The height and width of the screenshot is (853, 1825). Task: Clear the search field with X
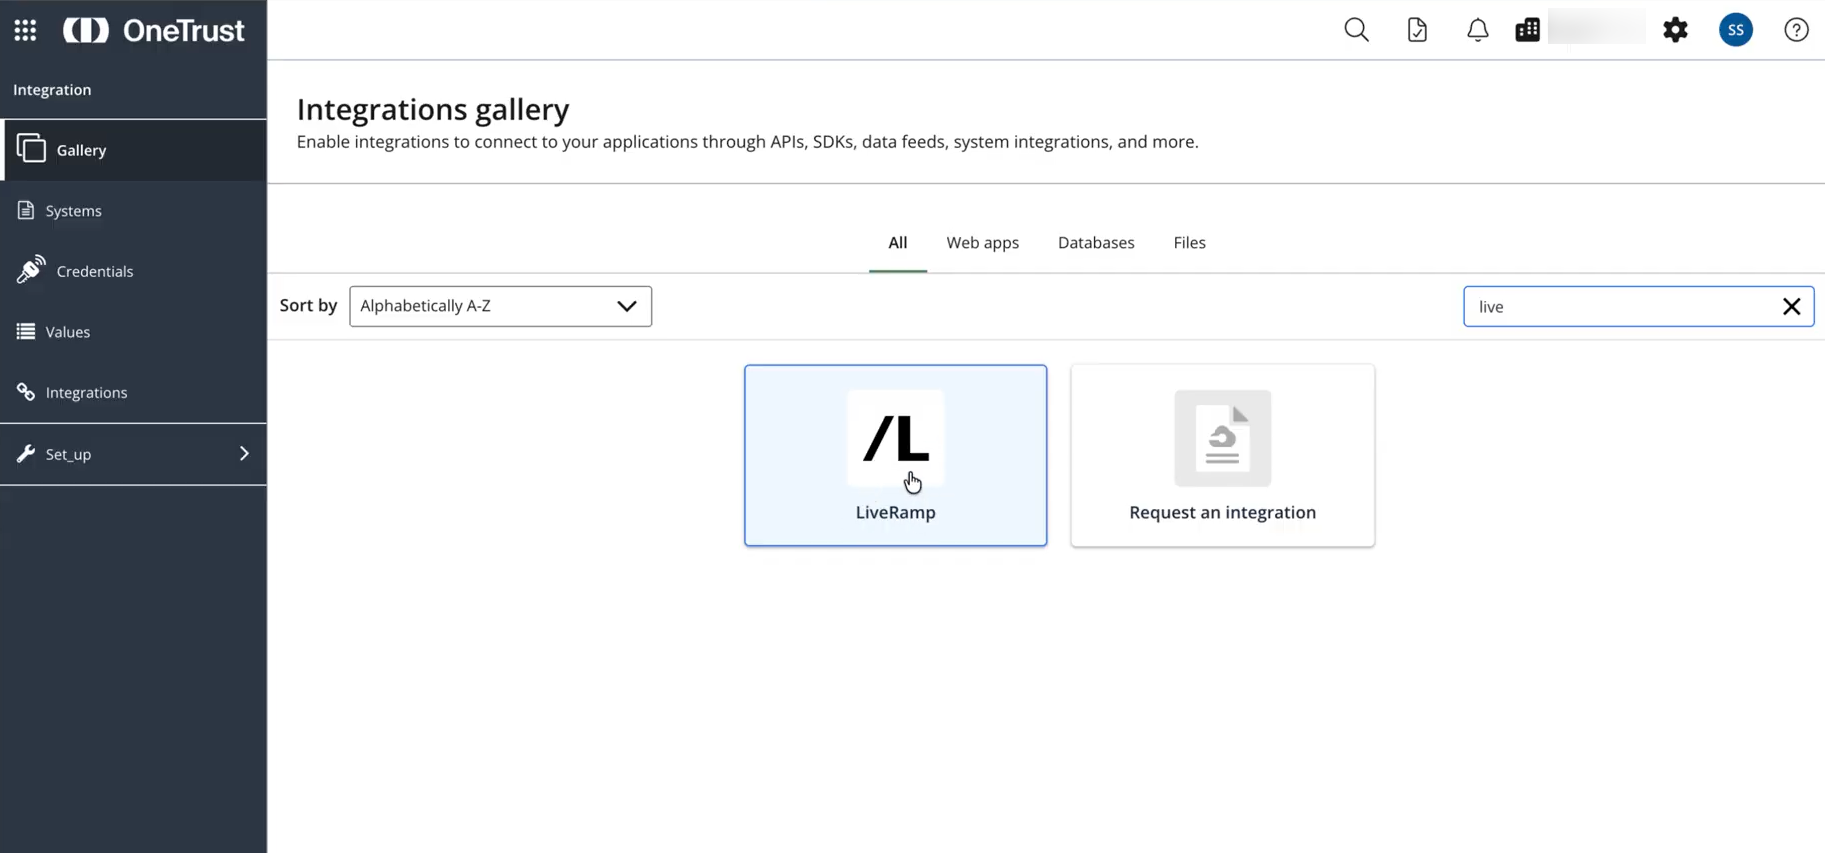[x=1791, y=306]
